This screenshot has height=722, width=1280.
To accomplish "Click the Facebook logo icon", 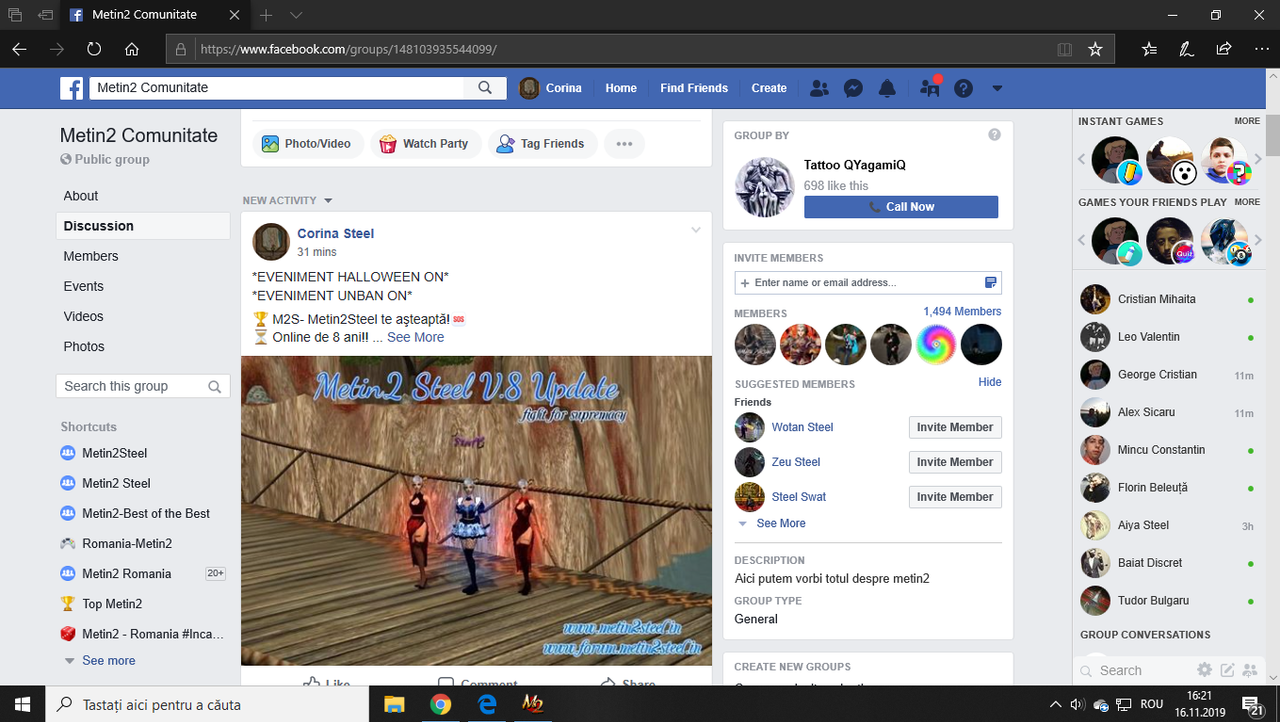I will click(x=72, y=88).
